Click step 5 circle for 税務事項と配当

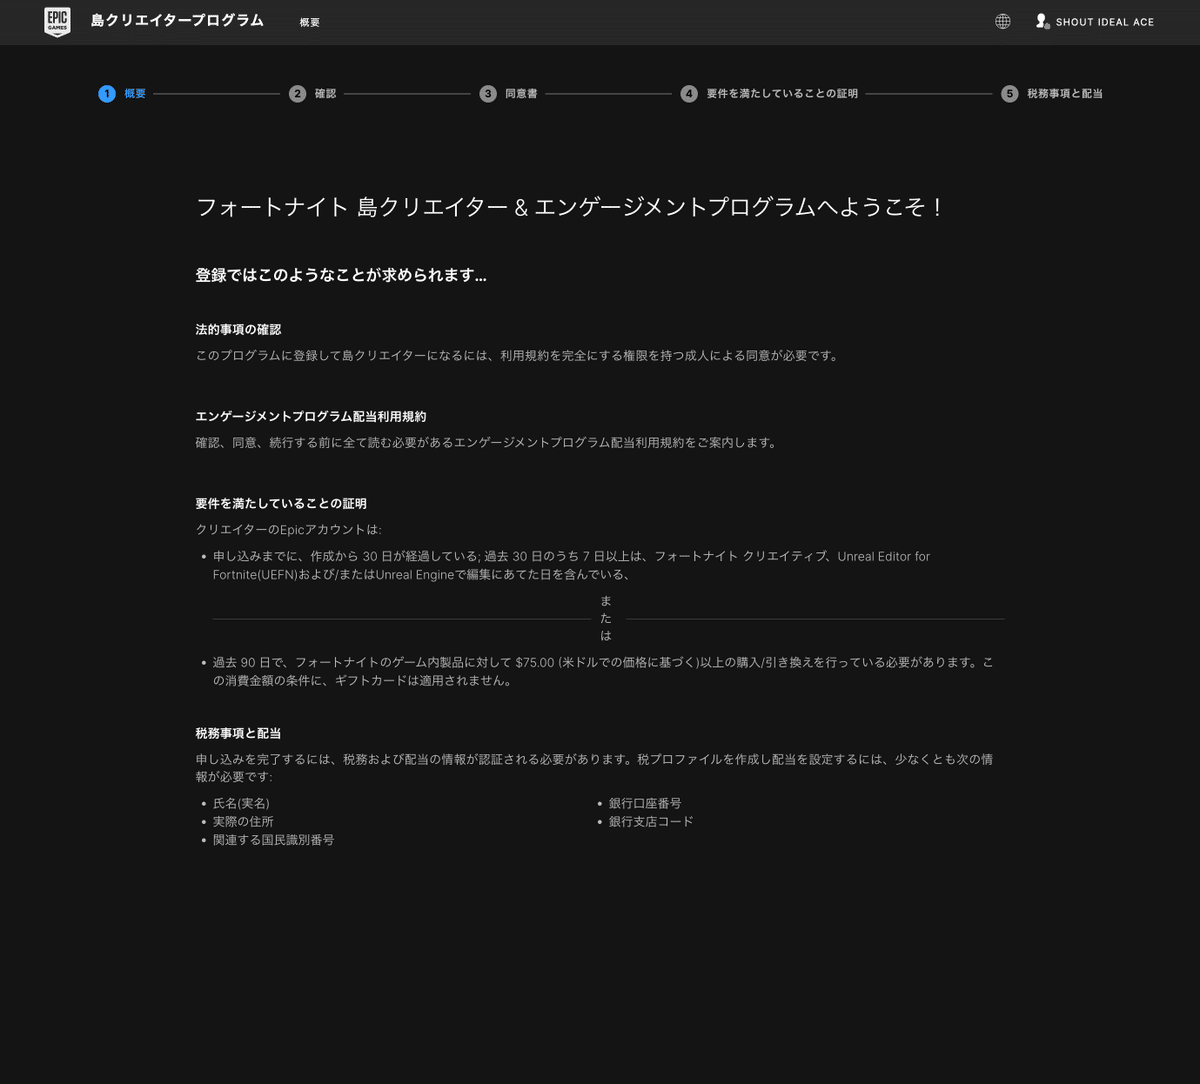click(1010, 93)
